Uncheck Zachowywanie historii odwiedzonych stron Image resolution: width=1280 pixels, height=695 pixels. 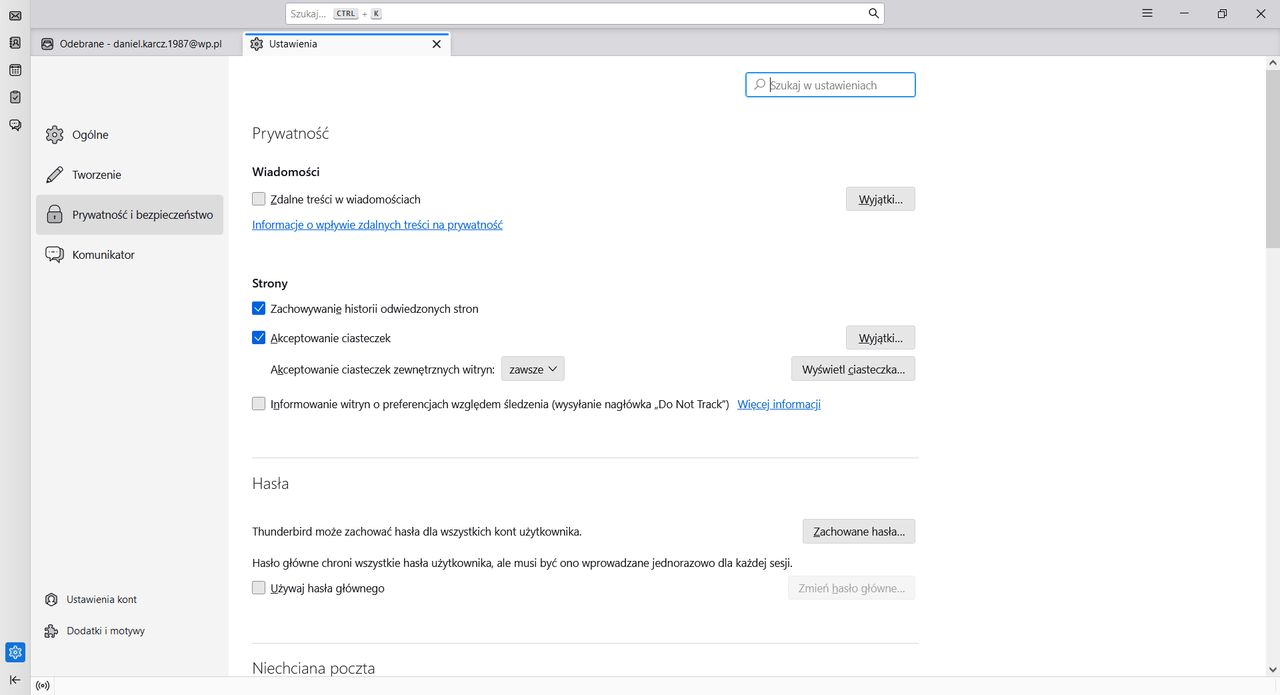click(x=259, y=309)
